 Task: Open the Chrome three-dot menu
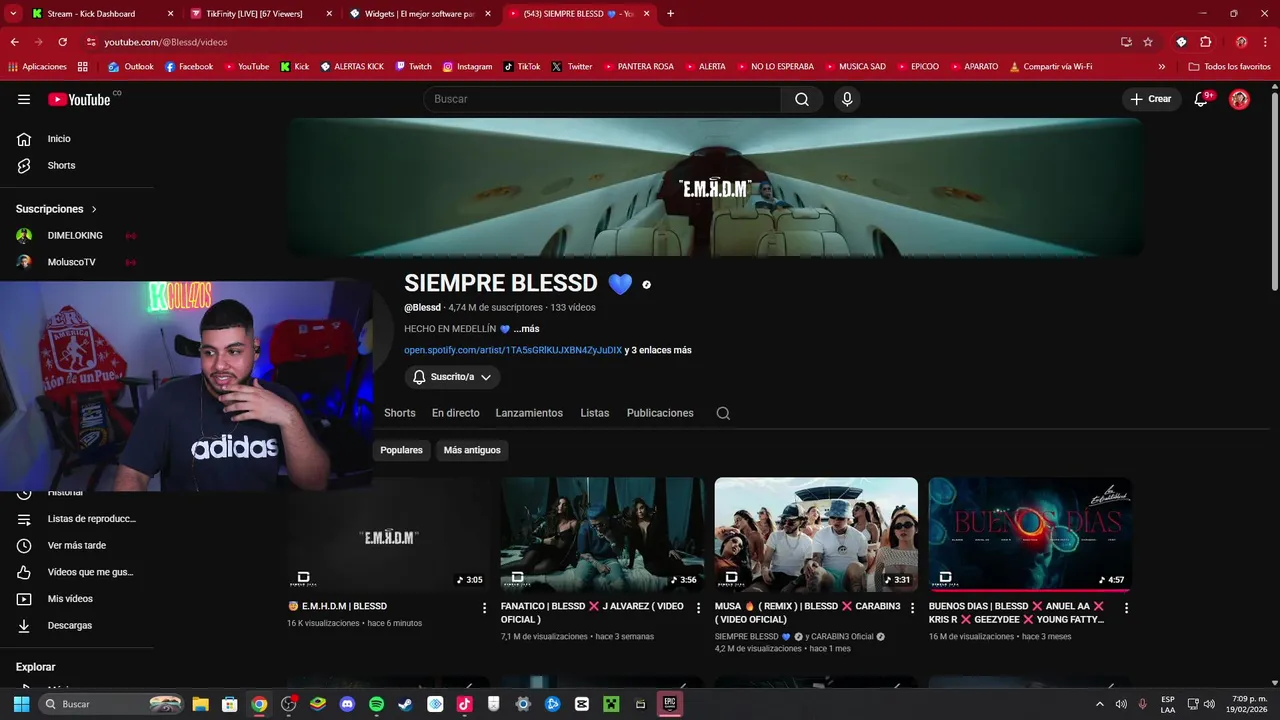[1266, 42]
